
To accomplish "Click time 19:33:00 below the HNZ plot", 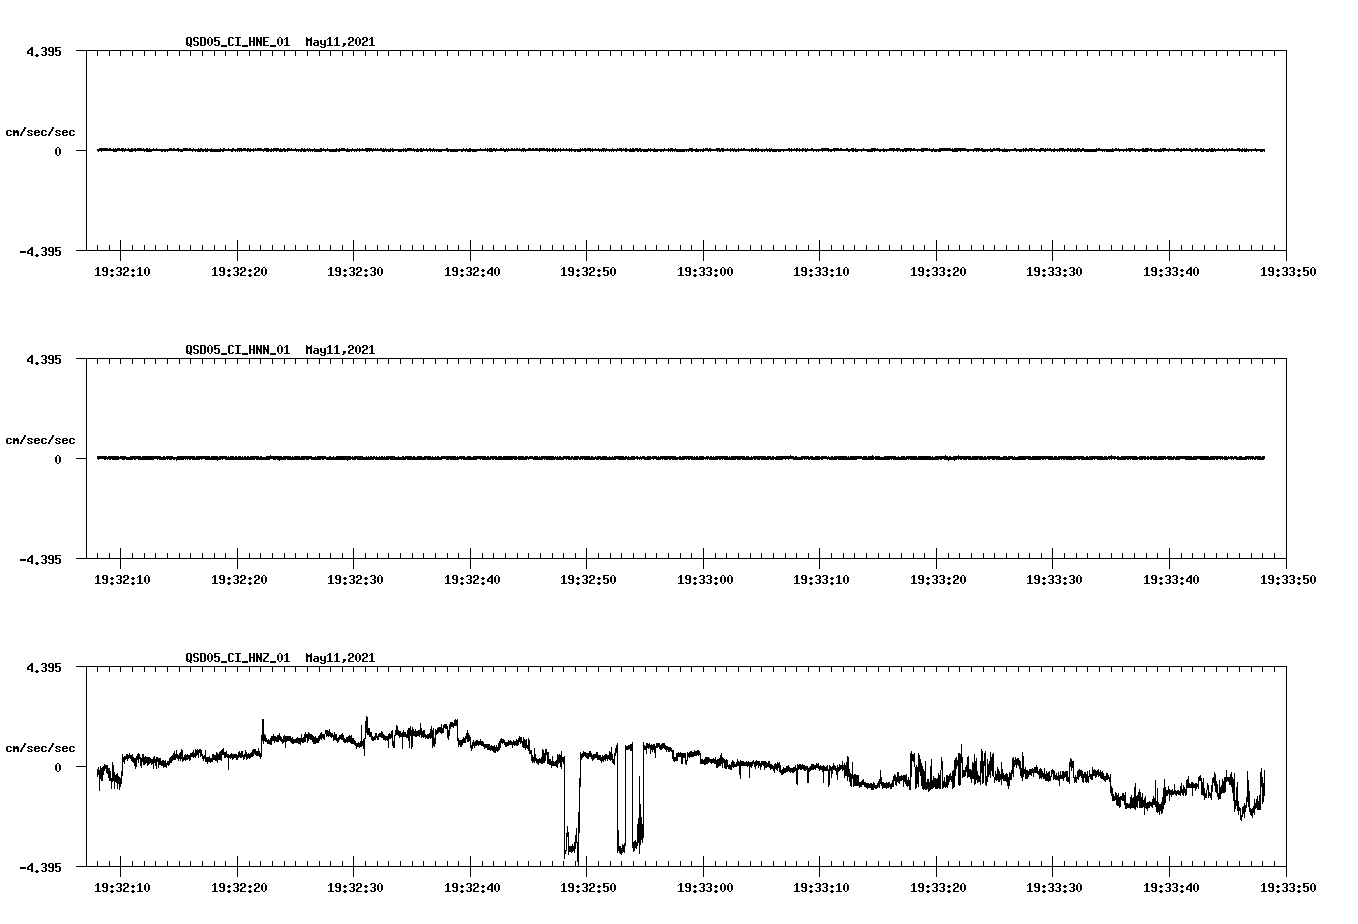I will pyautogui.click(x=705, y=888).
